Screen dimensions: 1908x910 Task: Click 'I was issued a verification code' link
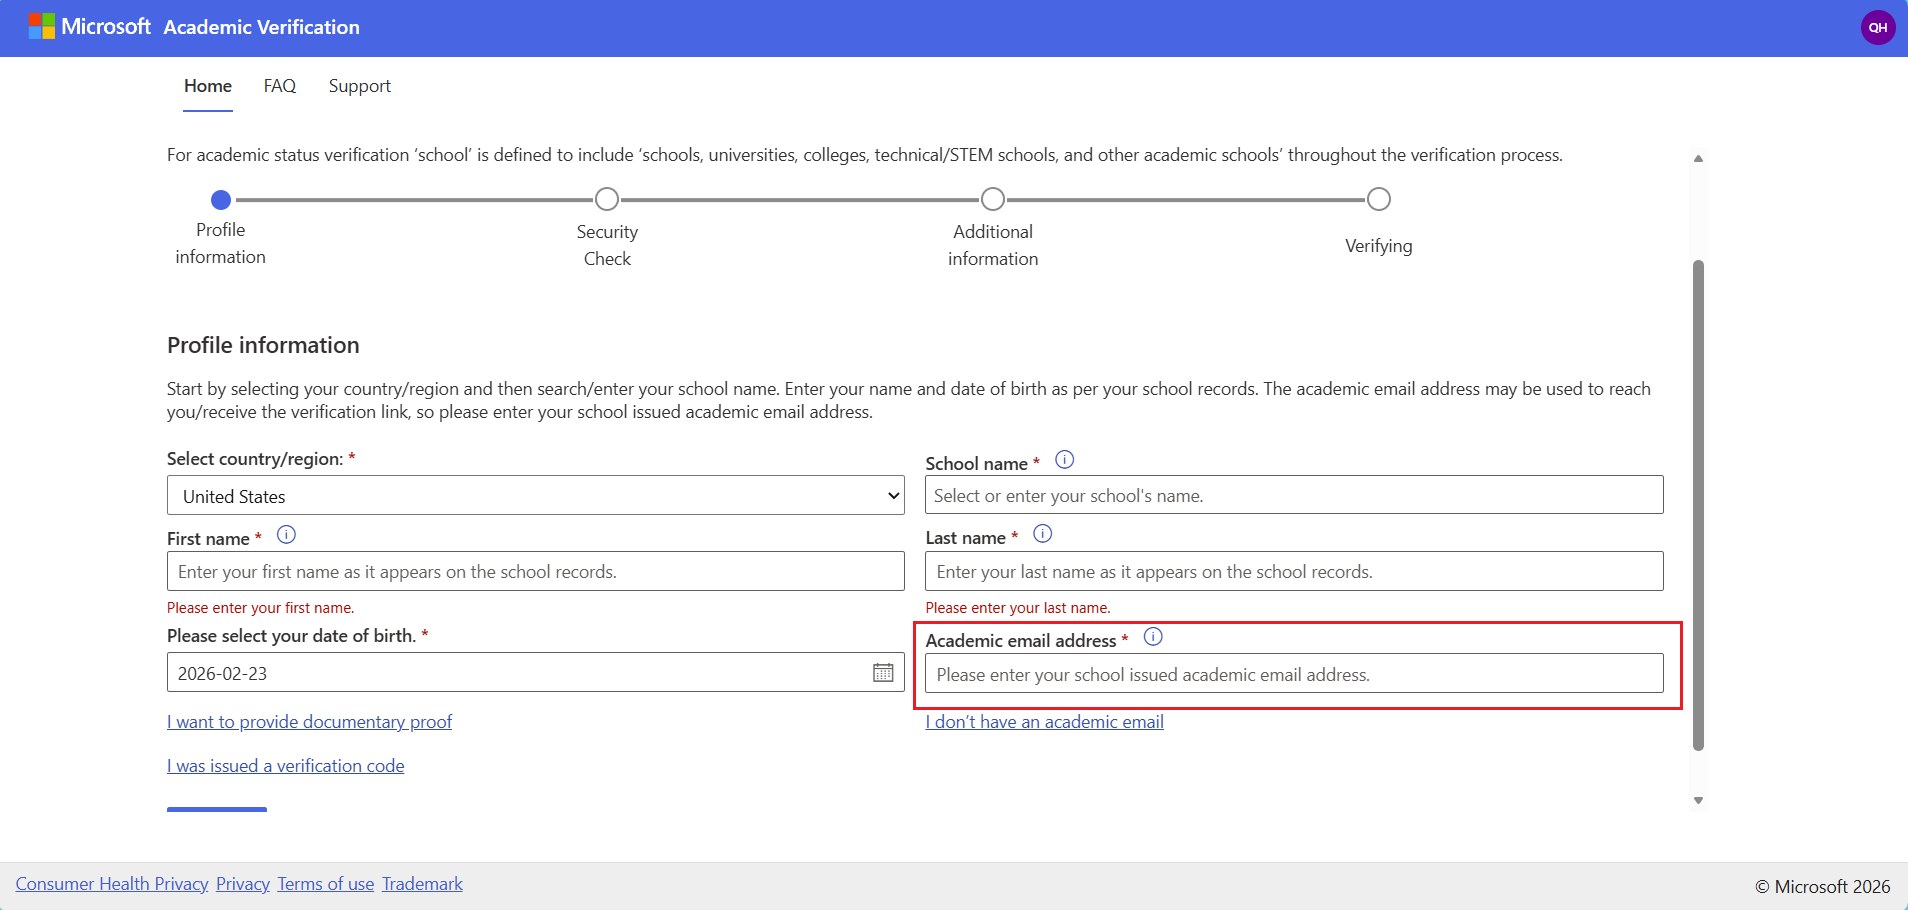coord(286,766)
